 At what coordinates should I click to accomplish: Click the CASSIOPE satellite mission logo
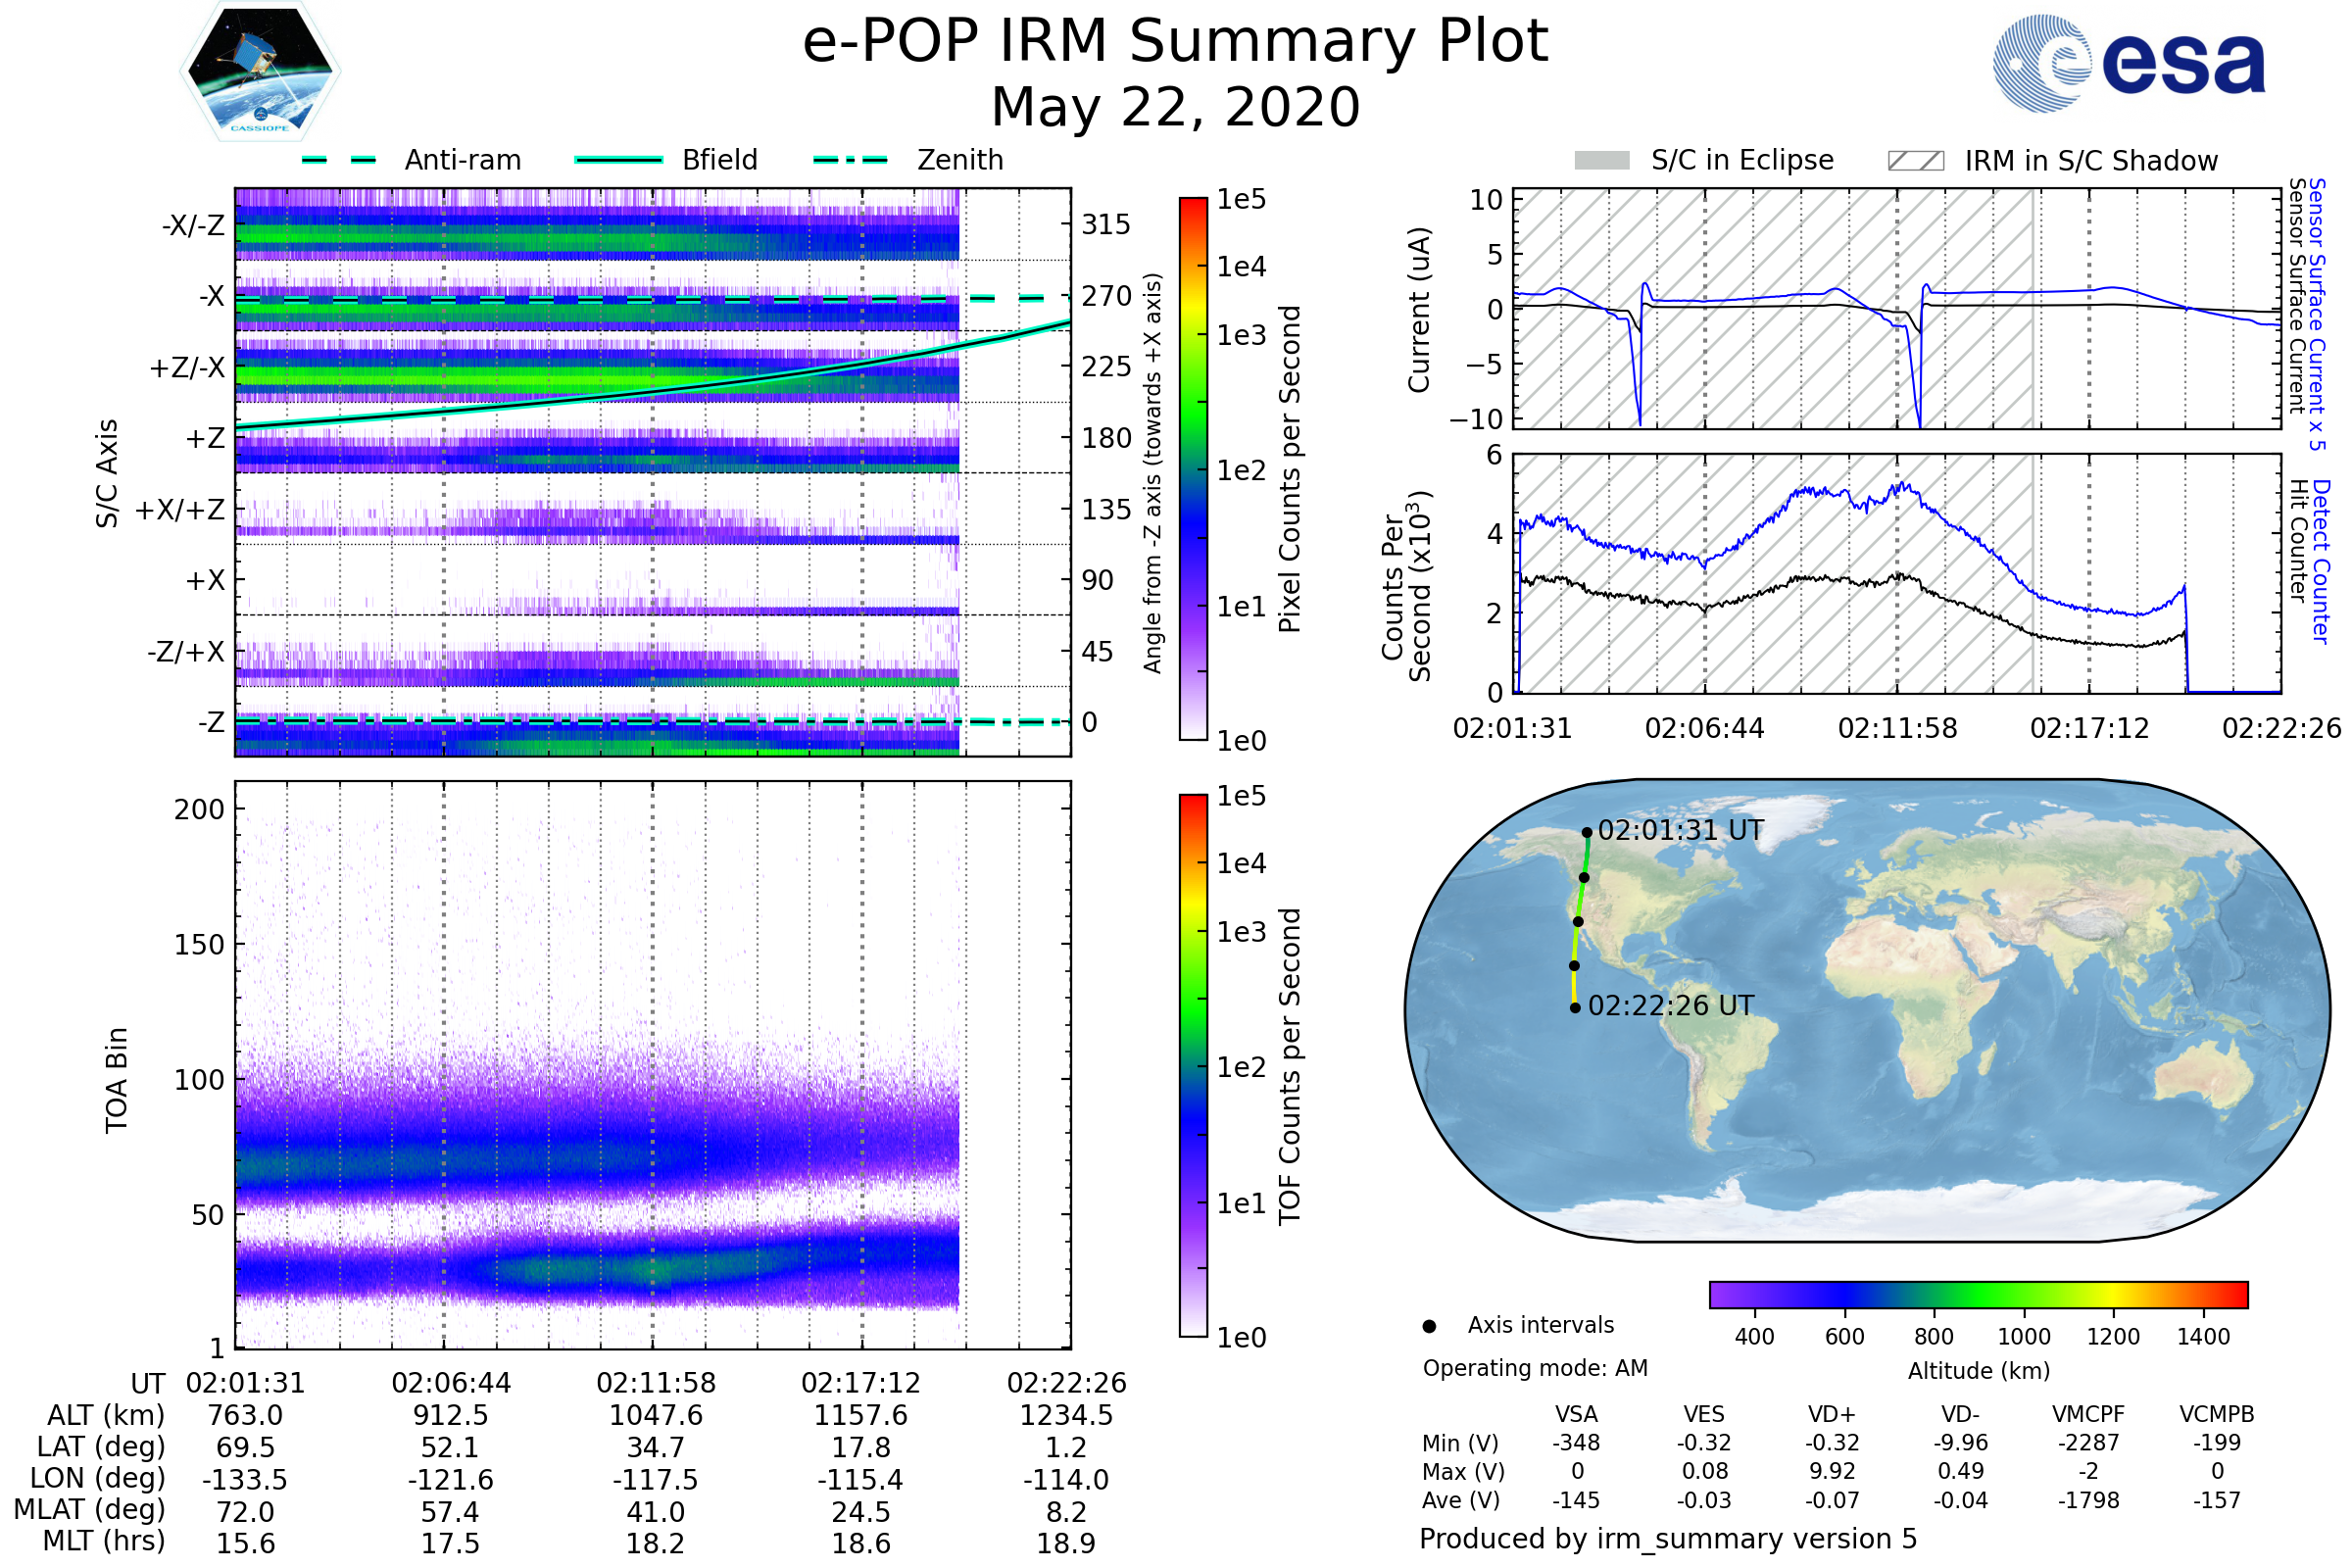(260, 72)
